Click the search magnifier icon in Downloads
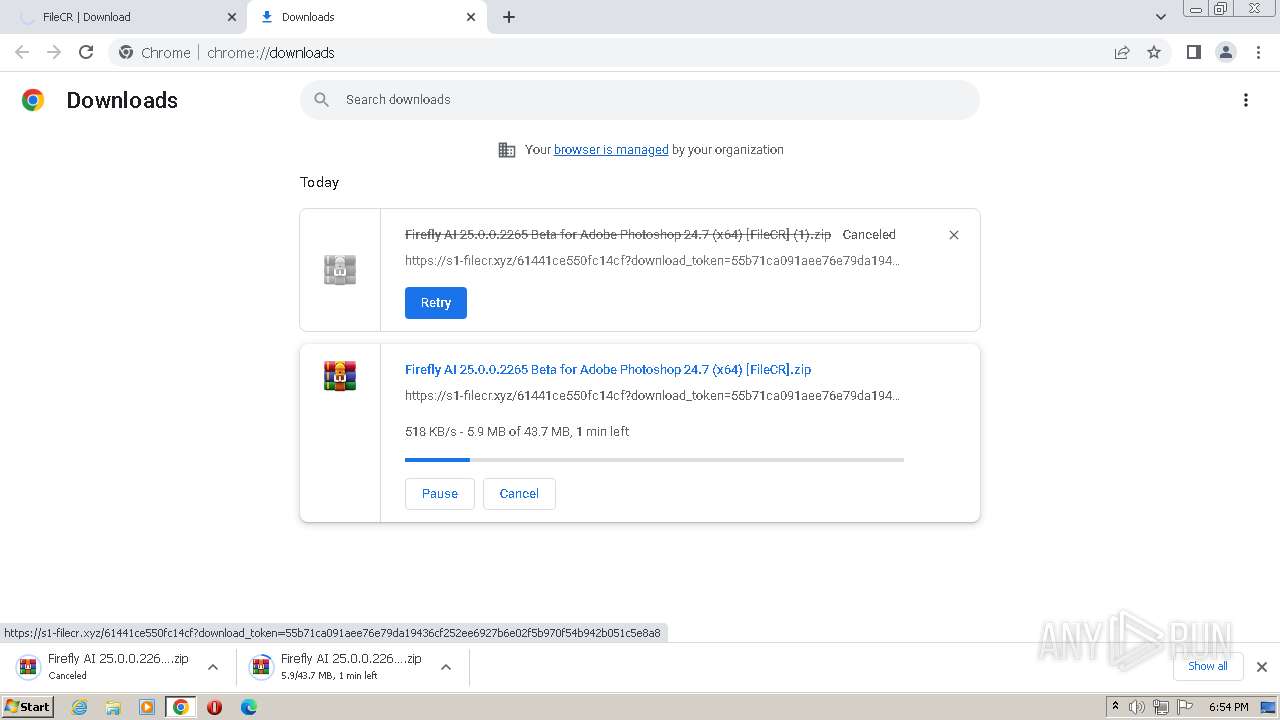This screenshot has height=720, width=1280. 321,100
